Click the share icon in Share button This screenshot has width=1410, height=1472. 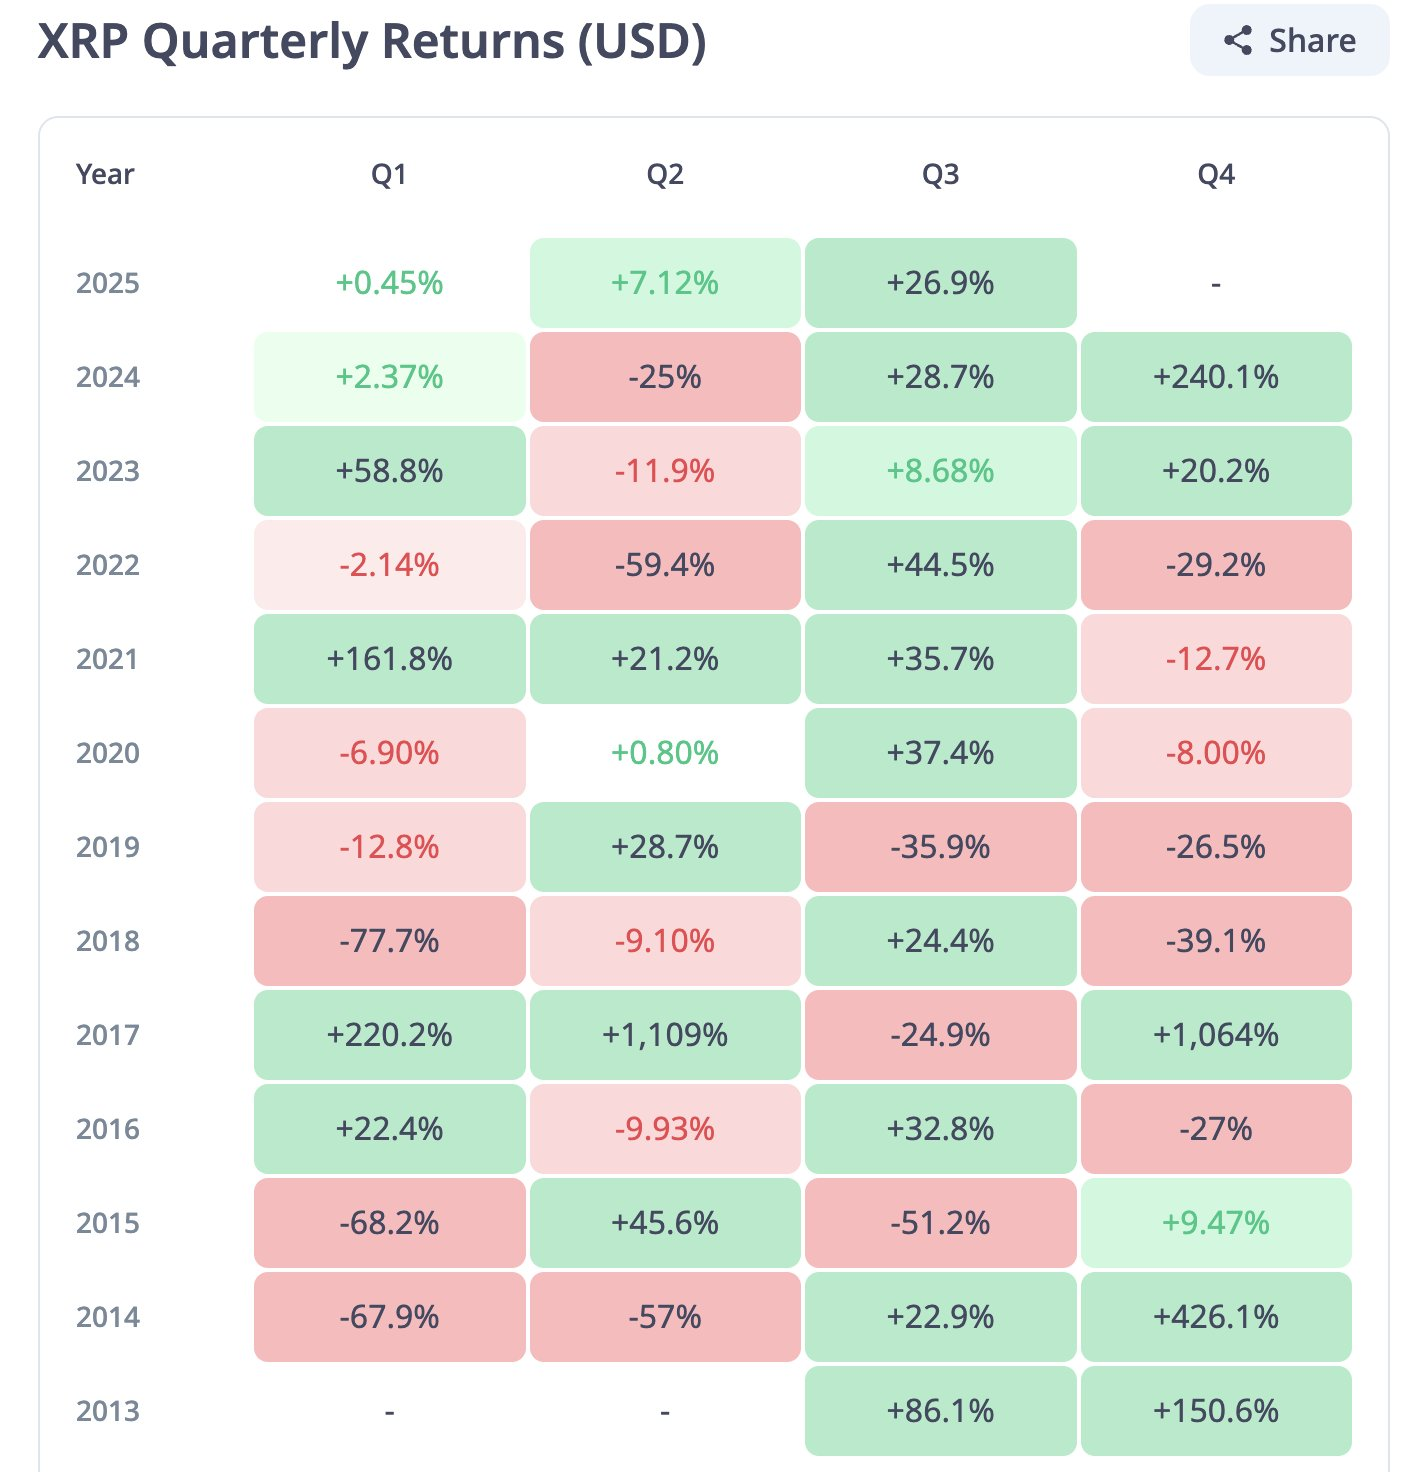[1238, 41]
